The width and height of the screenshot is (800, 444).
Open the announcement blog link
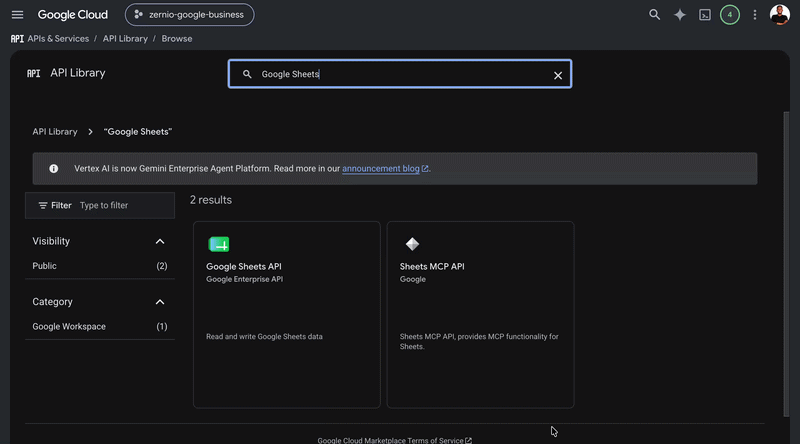point(385,168)
